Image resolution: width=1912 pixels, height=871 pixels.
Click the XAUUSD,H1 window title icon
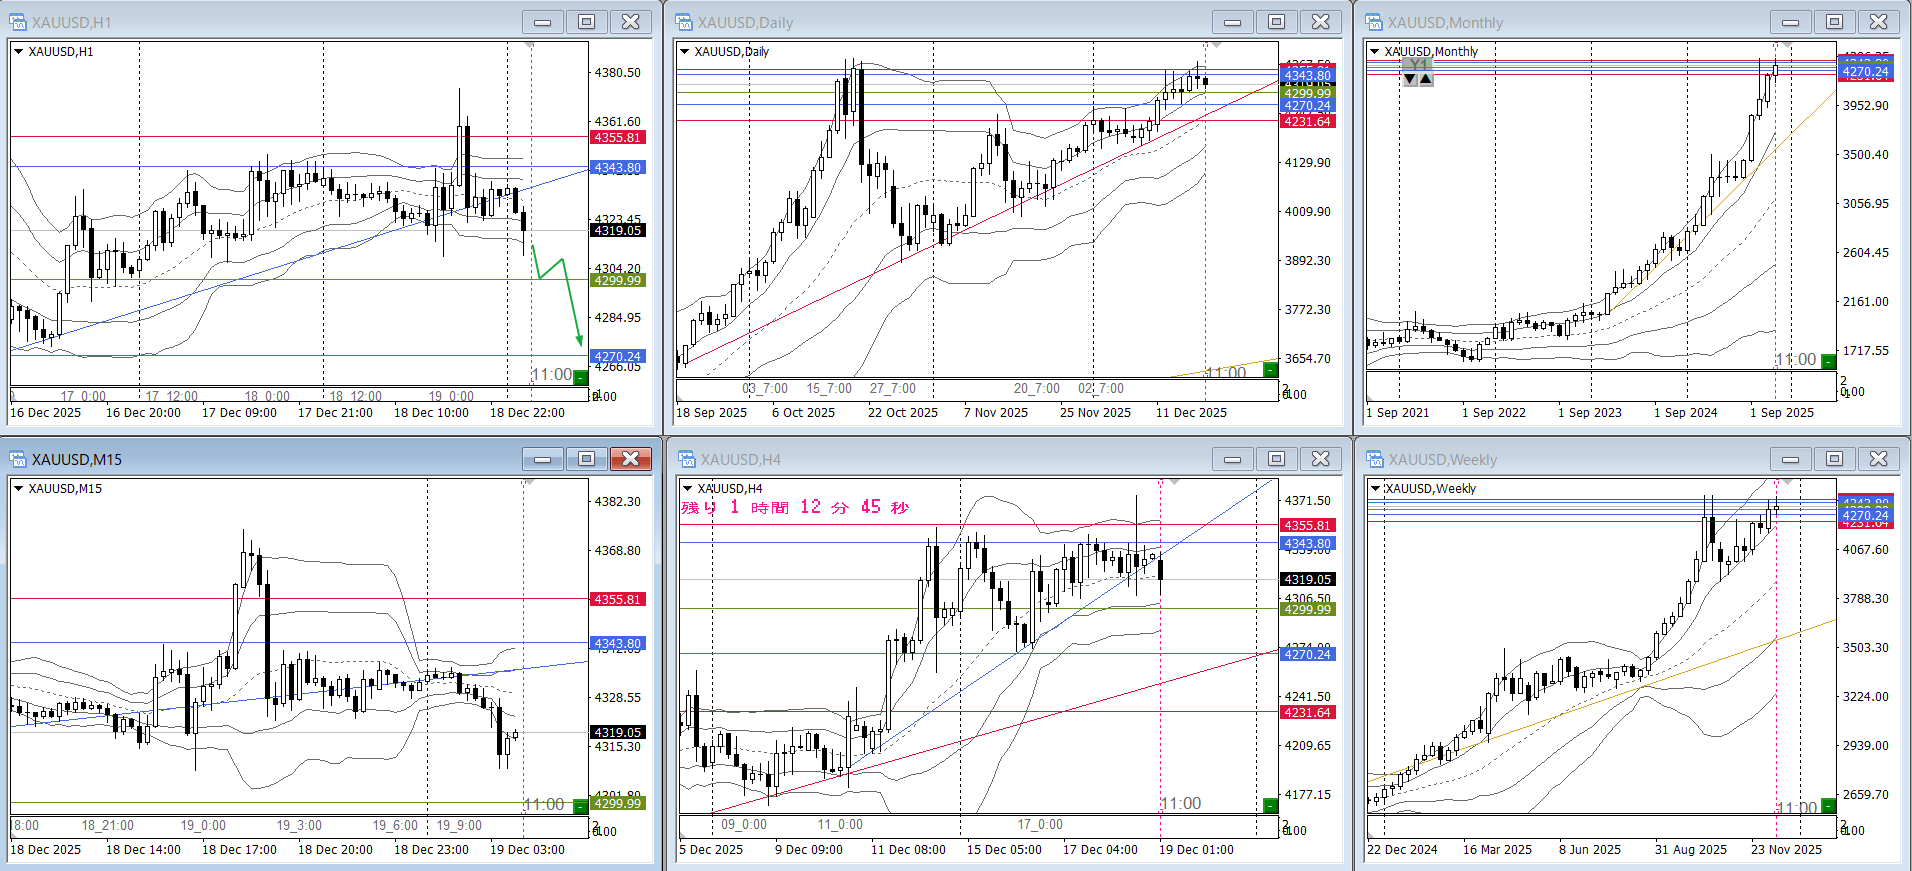point(18,22)
